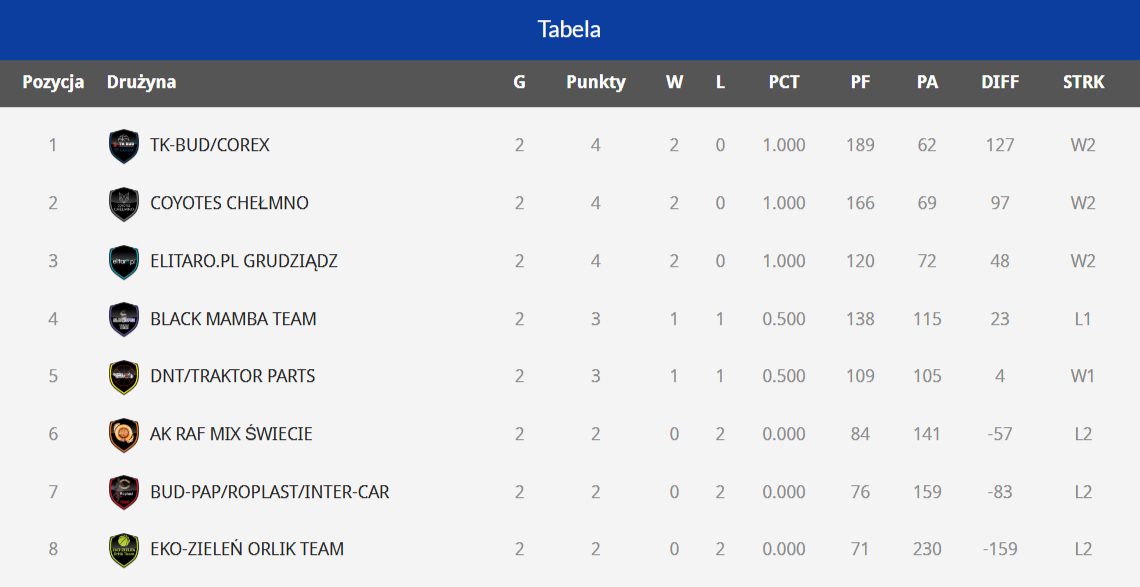Click the Elitaro.pl Grudziądz team logo
Image resolution: width=1140 pixels, height=587 pixels.
point(122,262)
